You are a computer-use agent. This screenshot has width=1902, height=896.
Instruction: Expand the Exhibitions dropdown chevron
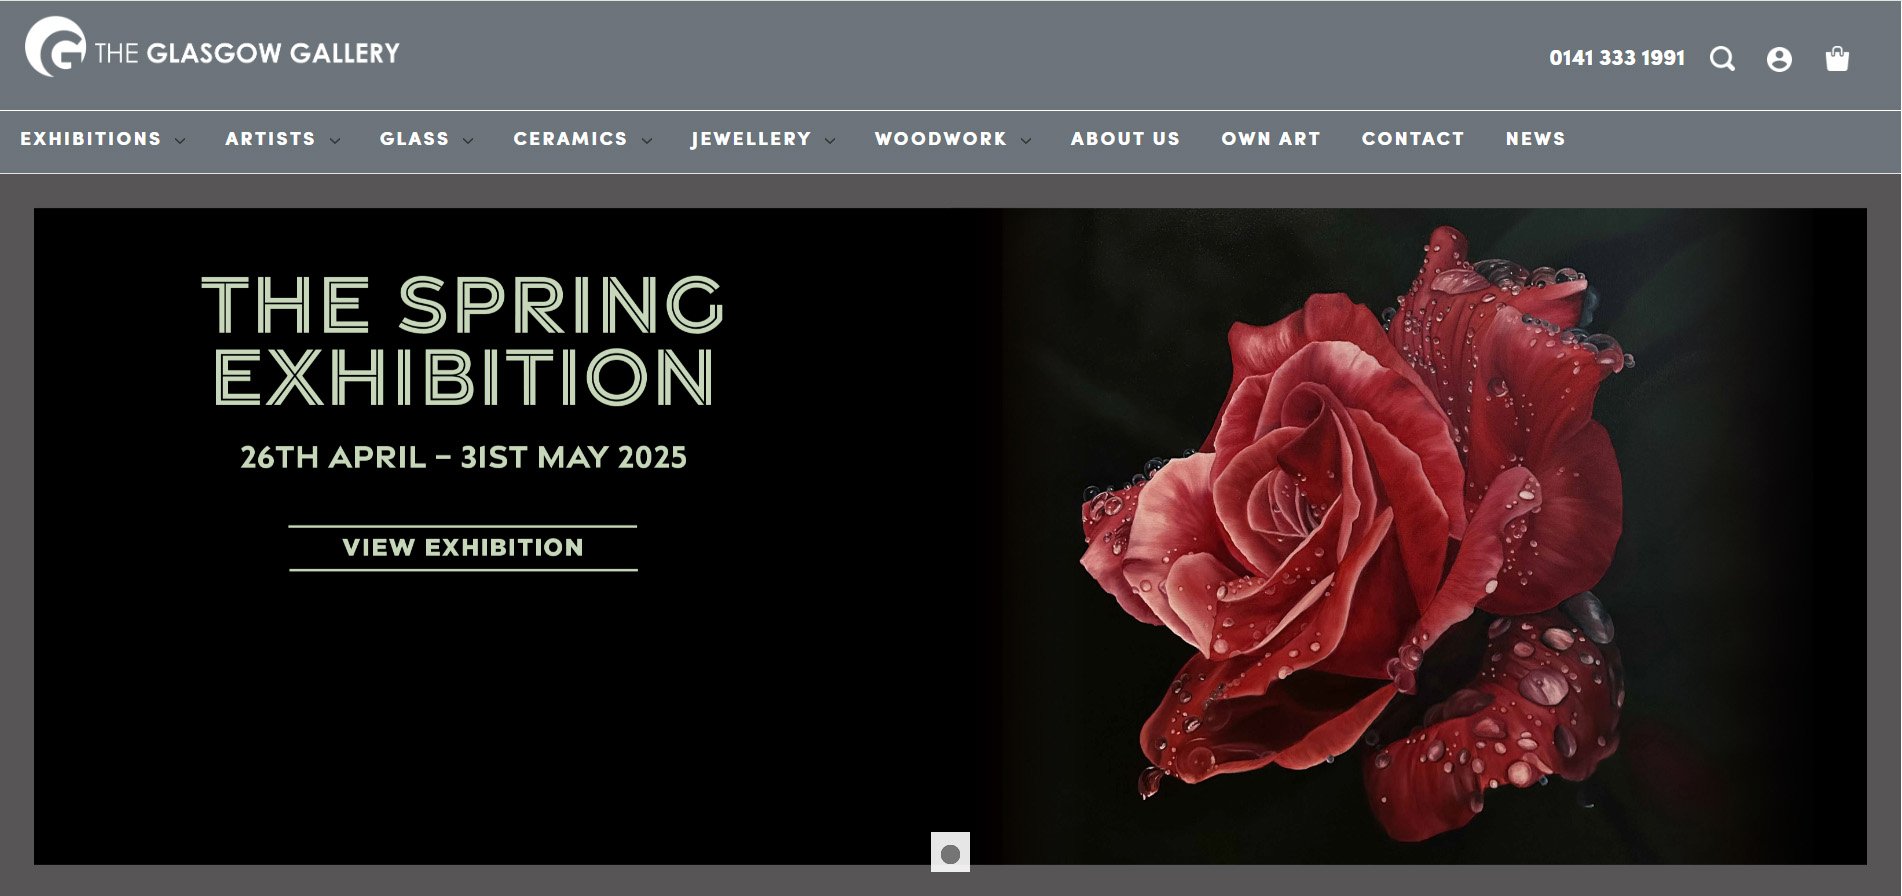pos(180,141)
